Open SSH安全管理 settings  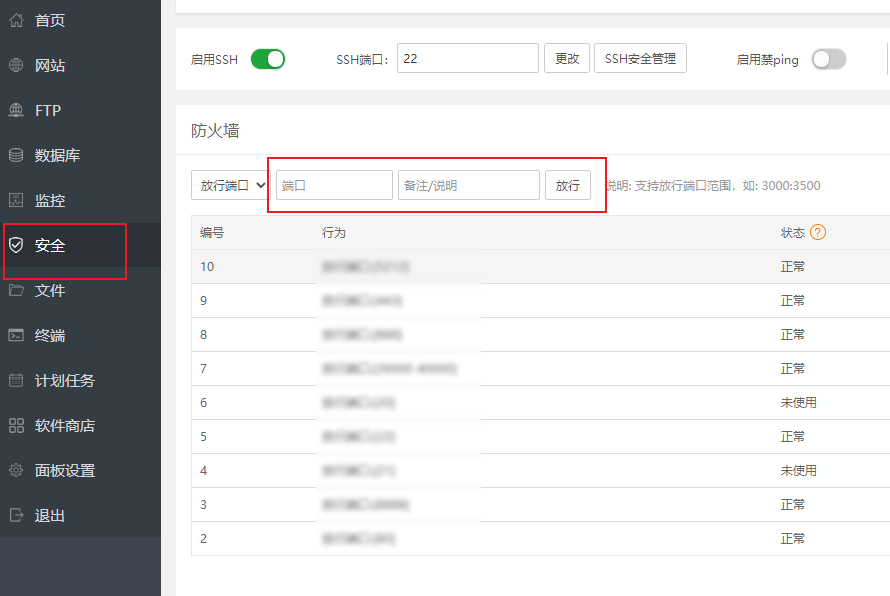point(640,59)
